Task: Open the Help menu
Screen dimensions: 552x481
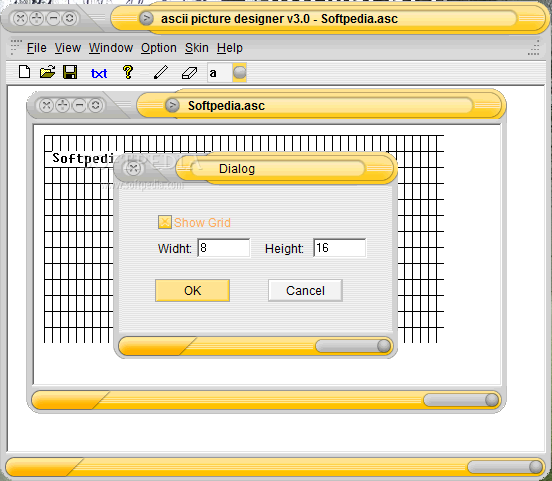Action: (x=230, y=48)
